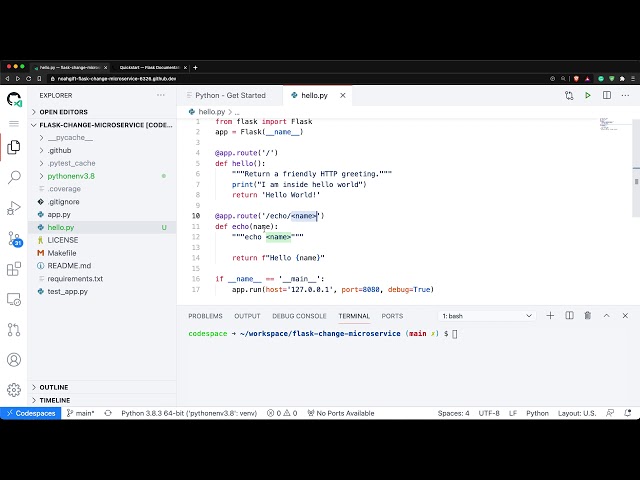This screenshot has width=640, height=480.
Task: Expand the OPEN EDITORS section
Action: point(102,112)
